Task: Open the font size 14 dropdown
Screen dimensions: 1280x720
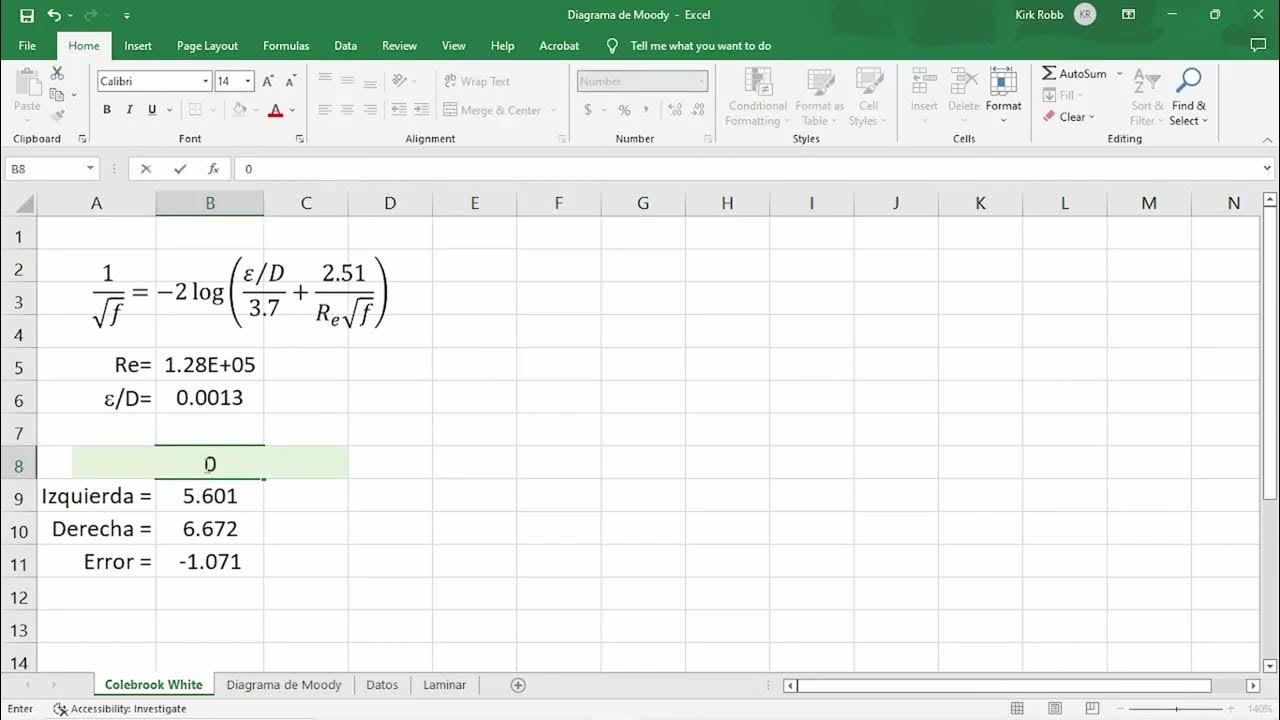Action: (x=248, y=81)
